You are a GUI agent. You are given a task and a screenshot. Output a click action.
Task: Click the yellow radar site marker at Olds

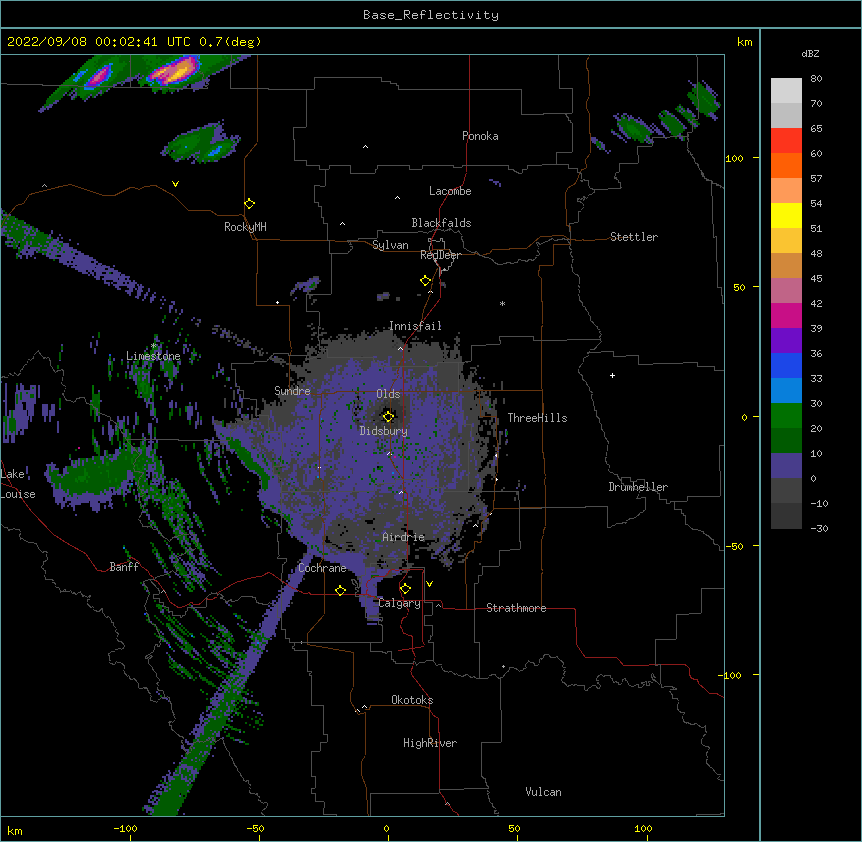click(388, 416)
